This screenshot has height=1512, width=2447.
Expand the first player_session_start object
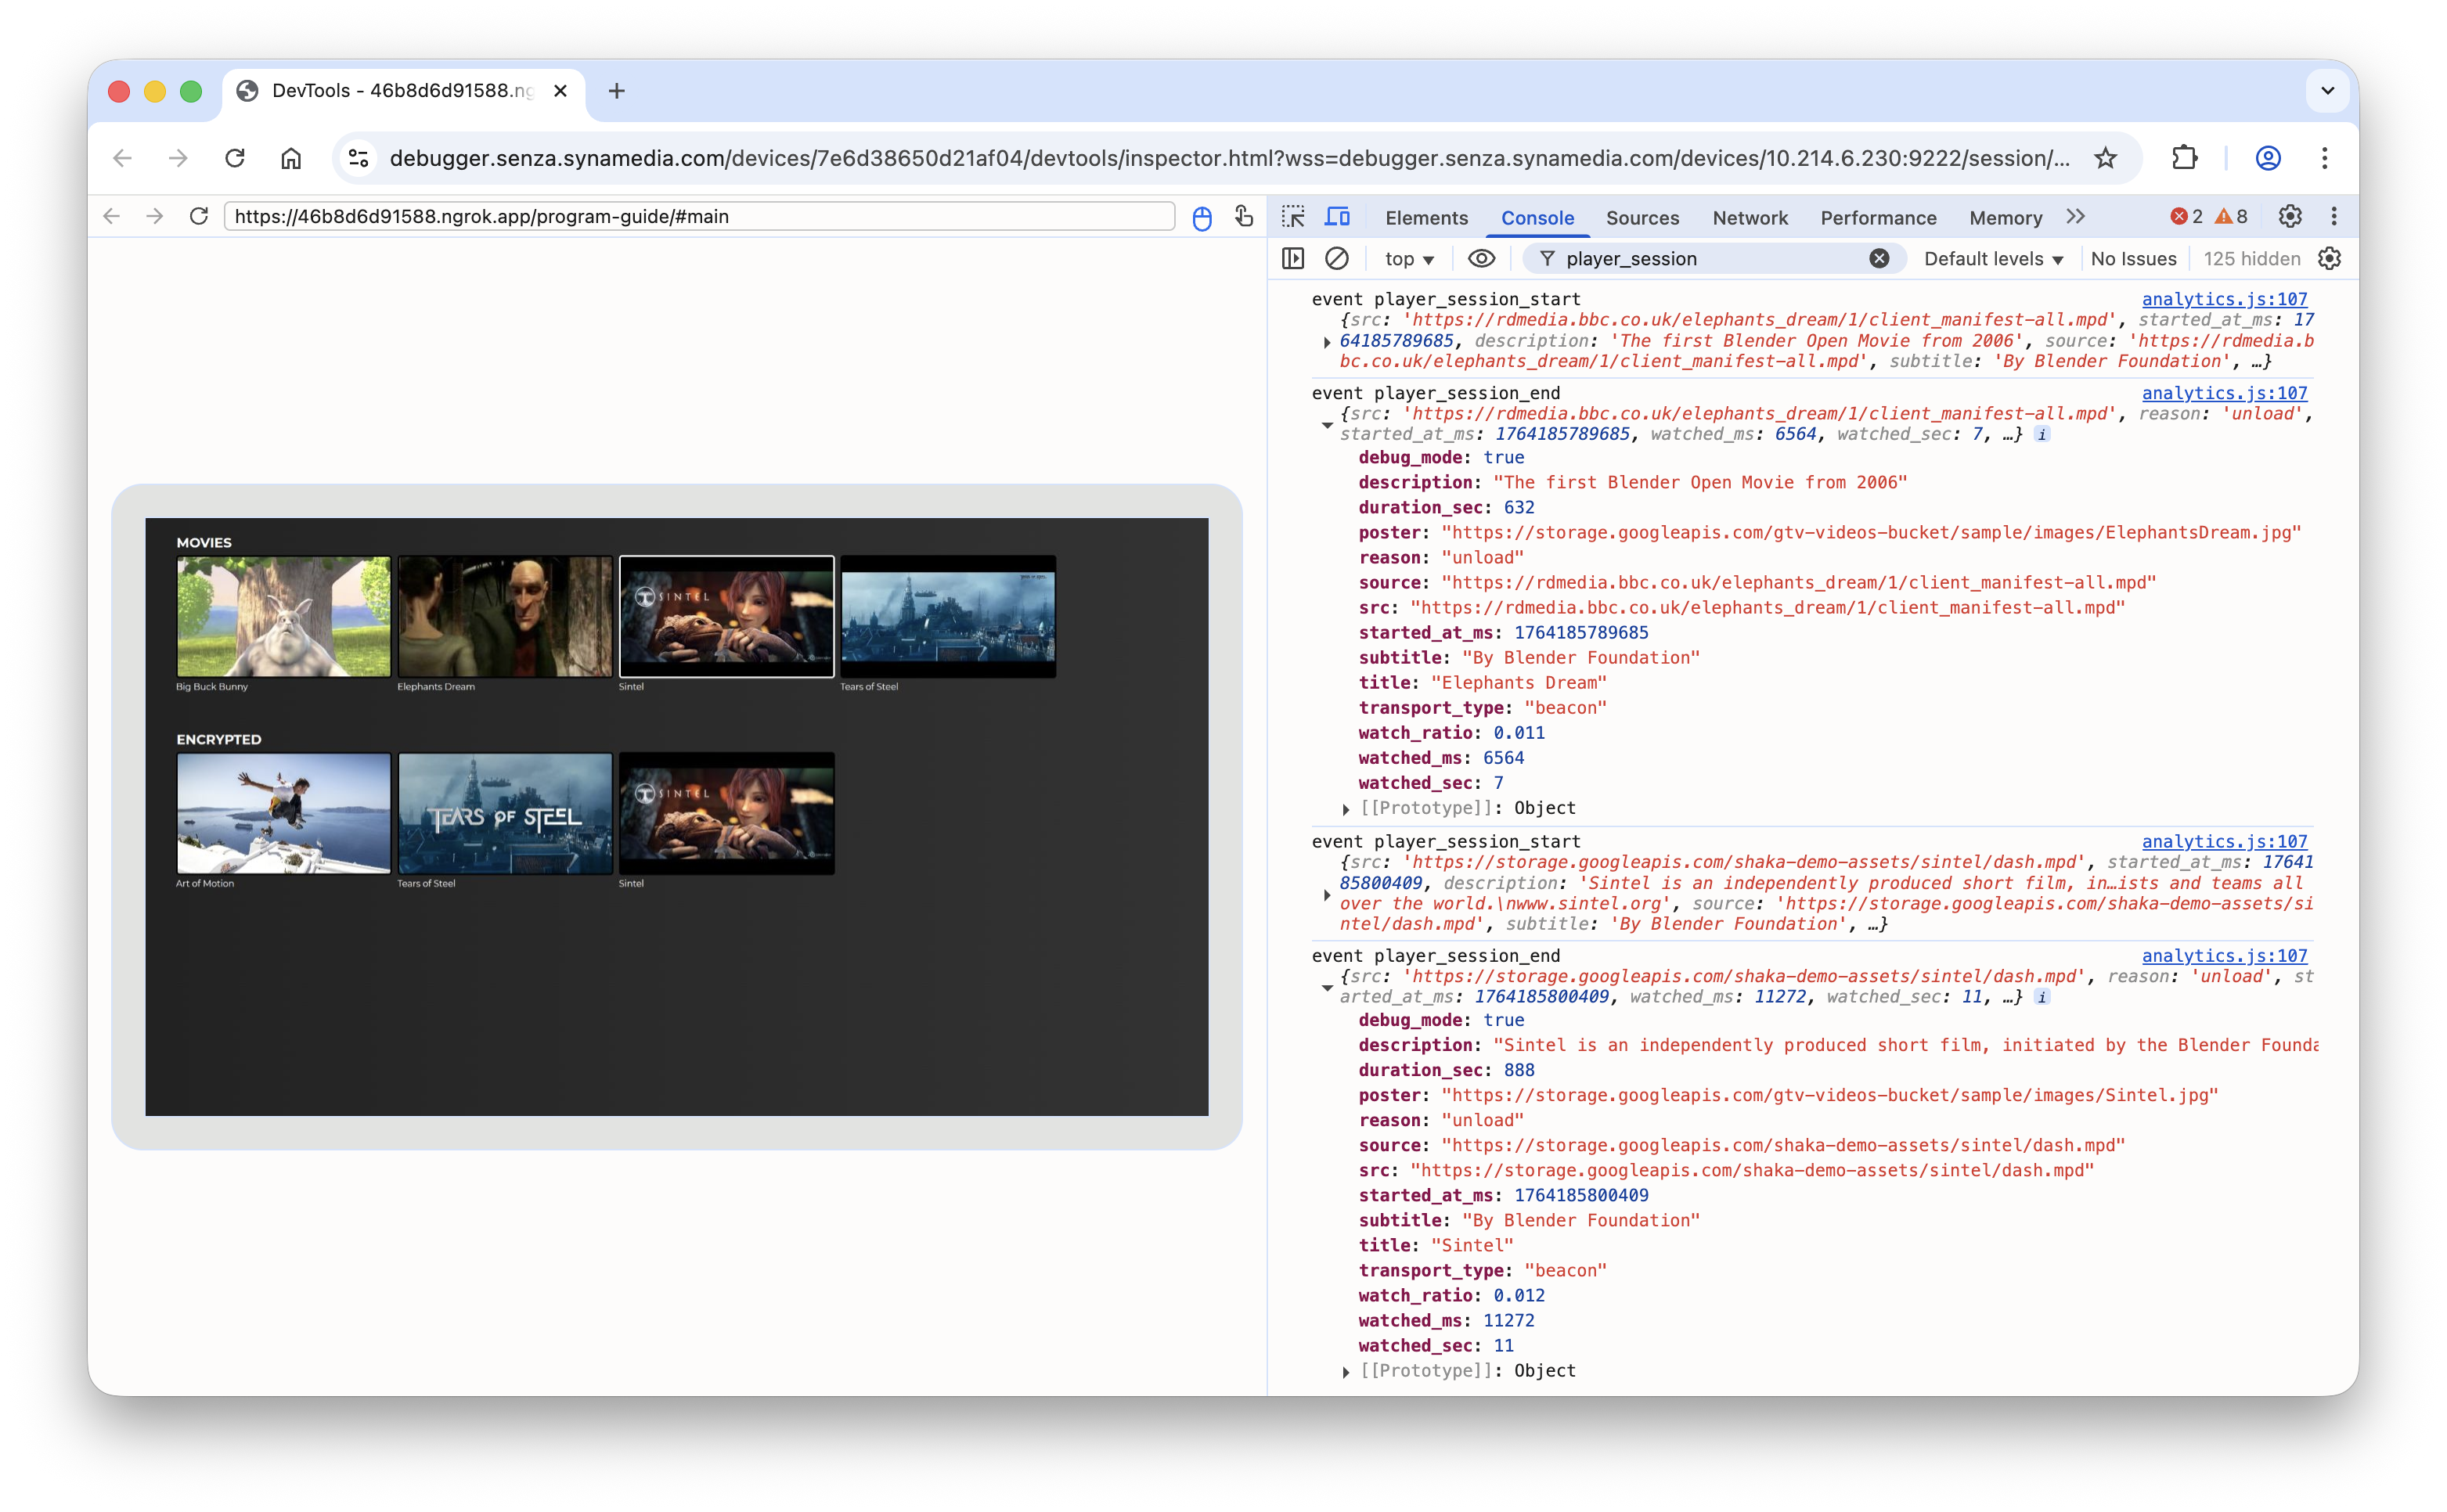click(x=1327, y=342)
